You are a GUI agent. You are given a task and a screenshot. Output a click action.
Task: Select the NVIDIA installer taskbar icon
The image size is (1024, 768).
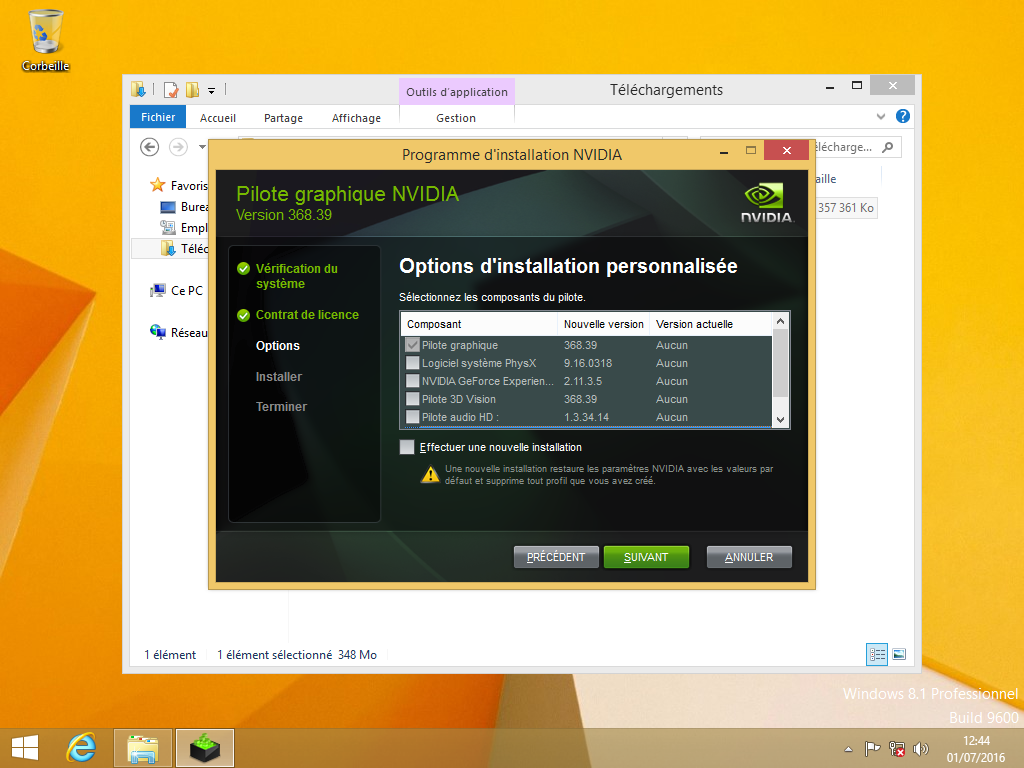pyautogui.click(x=205, y=748)
